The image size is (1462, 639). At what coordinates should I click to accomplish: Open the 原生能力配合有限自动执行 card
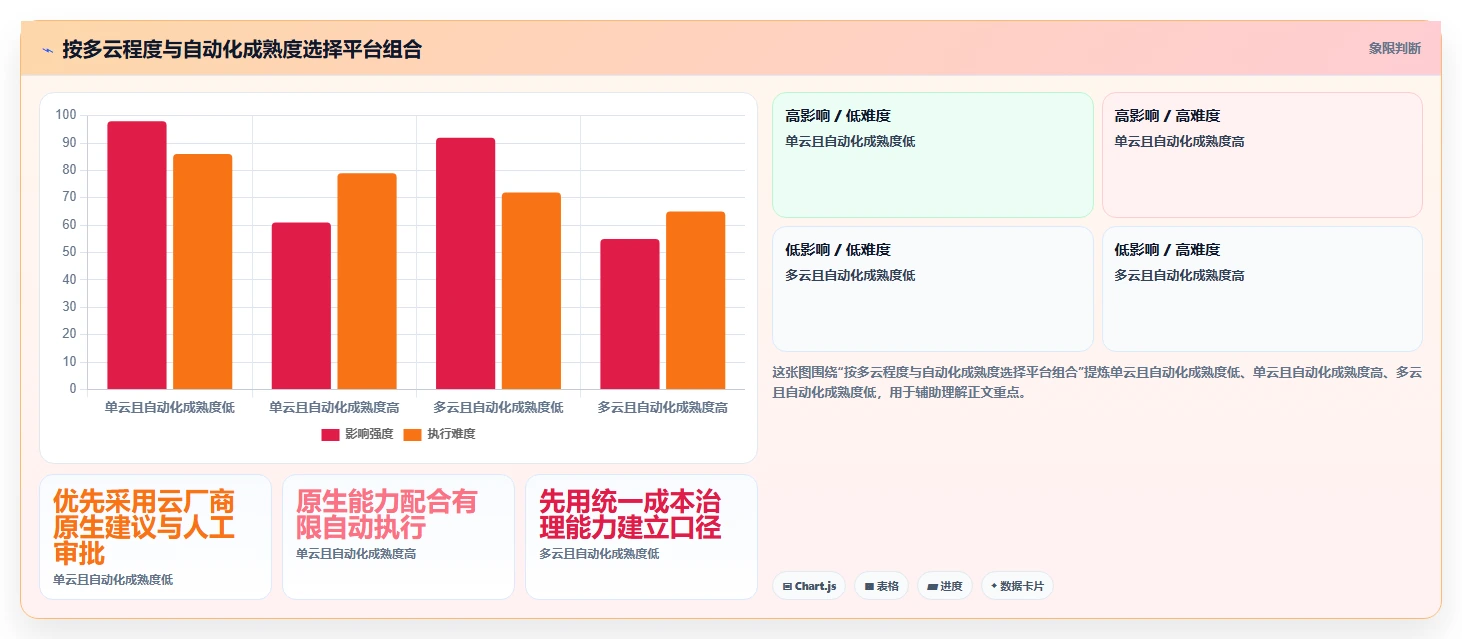pos(398,537)
